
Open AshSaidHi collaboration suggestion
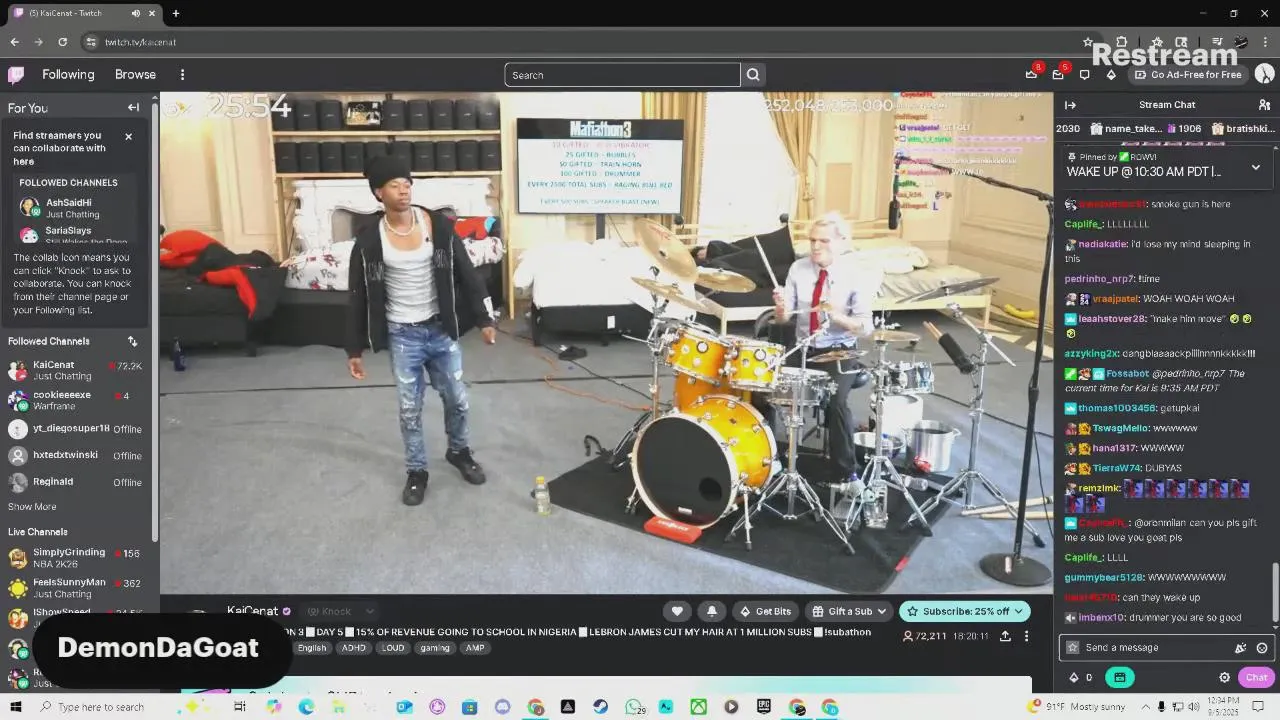pos(75,208)
